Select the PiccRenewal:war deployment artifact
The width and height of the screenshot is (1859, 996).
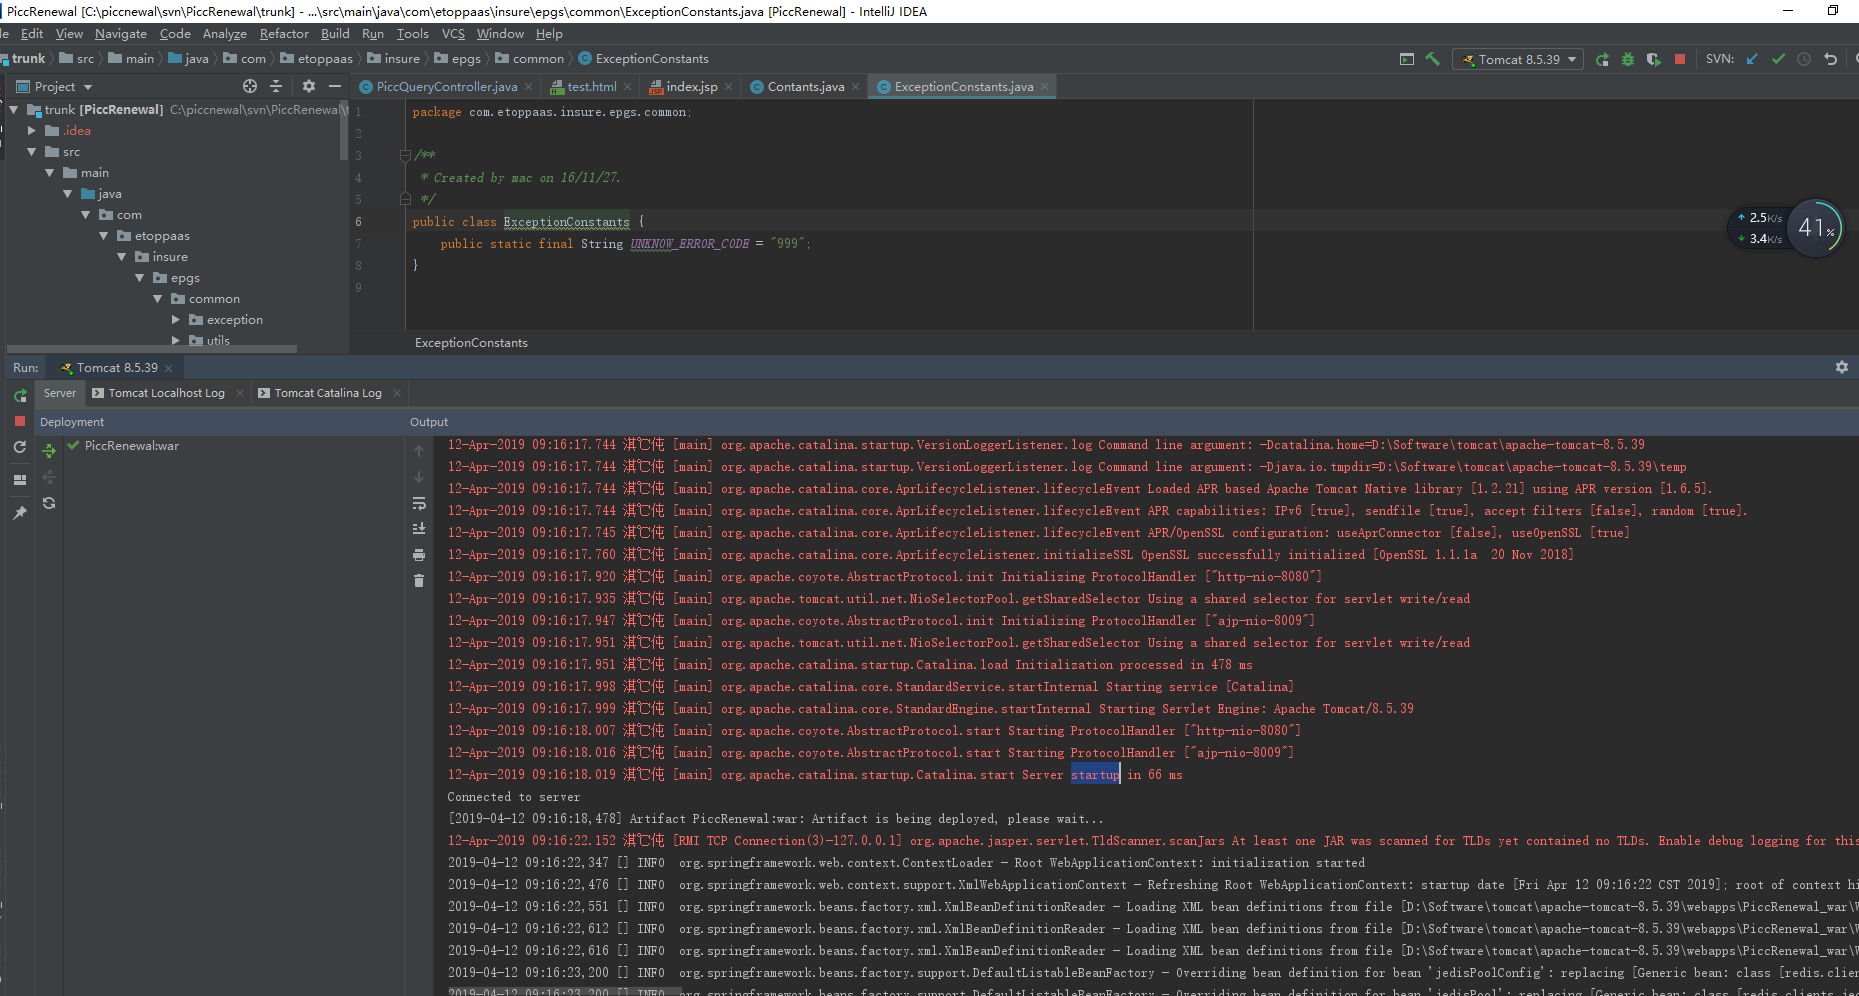132,446
